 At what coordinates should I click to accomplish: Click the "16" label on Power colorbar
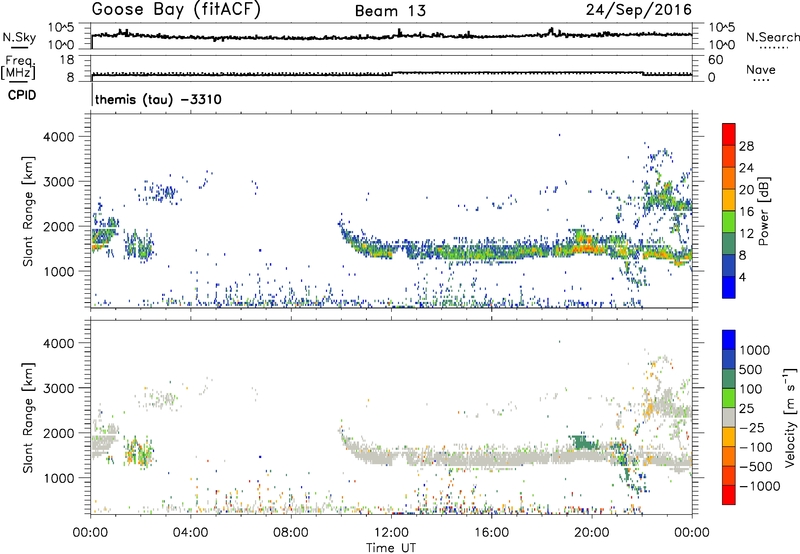pos(746,212)
